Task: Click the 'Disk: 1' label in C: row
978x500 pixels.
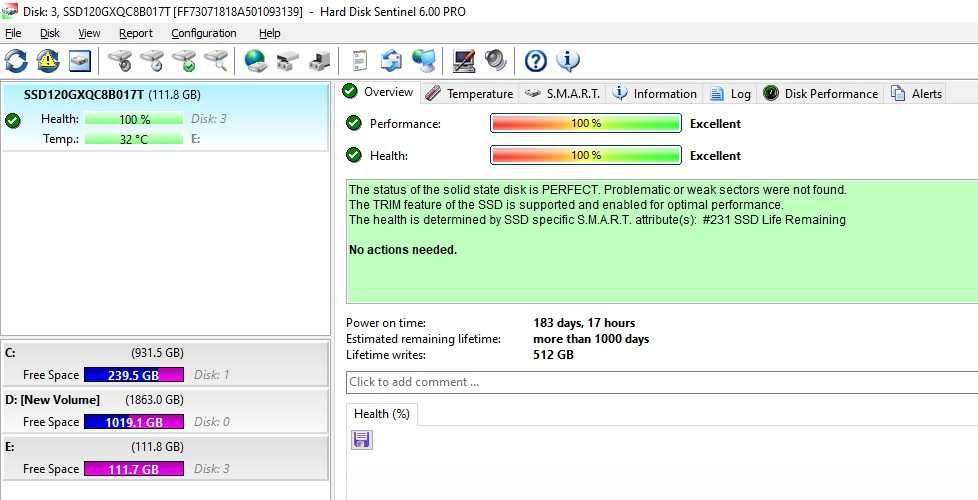Action: pos(211,375)
